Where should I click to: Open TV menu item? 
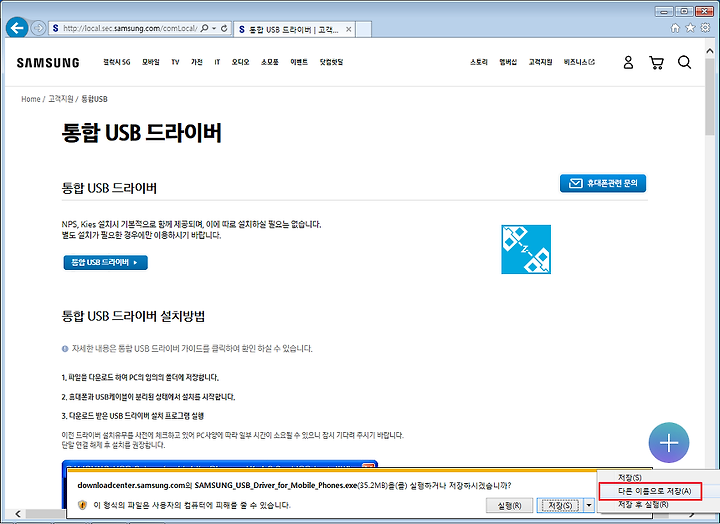175,62
